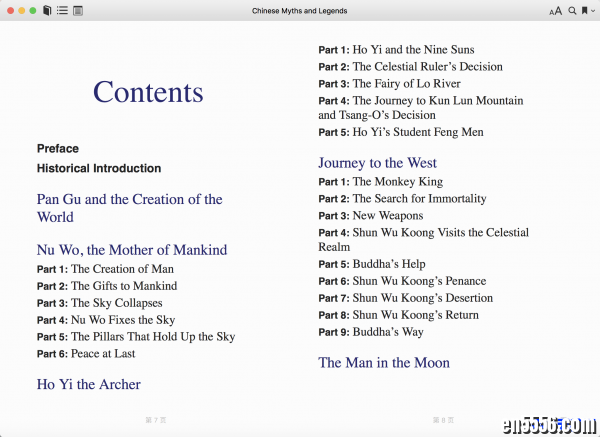Image resolution: width=600 pixels, height=437 pixels.
Task: Go to Ho Yi the Archer chapter
Action: tap(89, 384)
